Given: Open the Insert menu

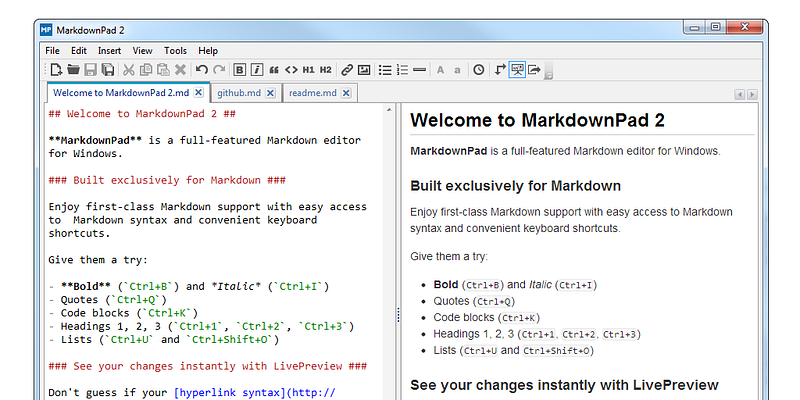Looking at the screenshot, I should click(110, 51).
